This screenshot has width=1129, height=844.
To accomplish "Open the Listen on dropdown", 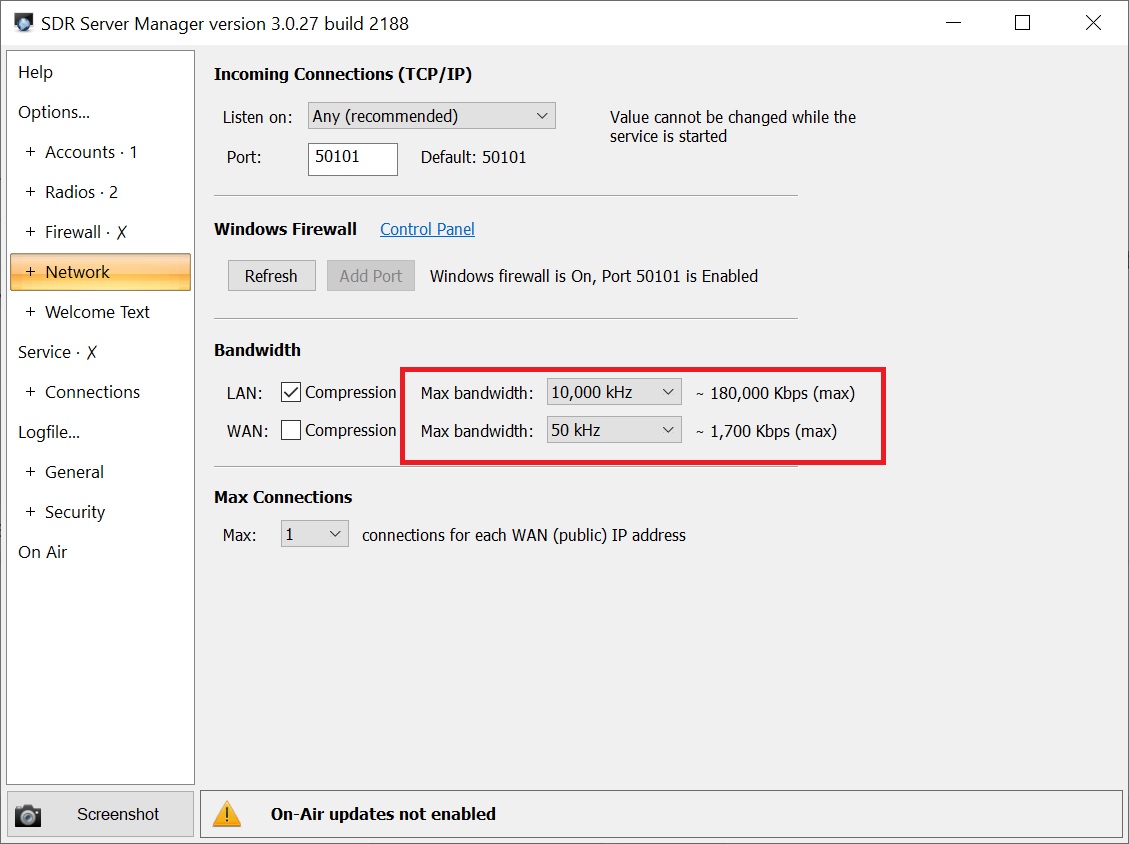I will [x=431, y=116].
